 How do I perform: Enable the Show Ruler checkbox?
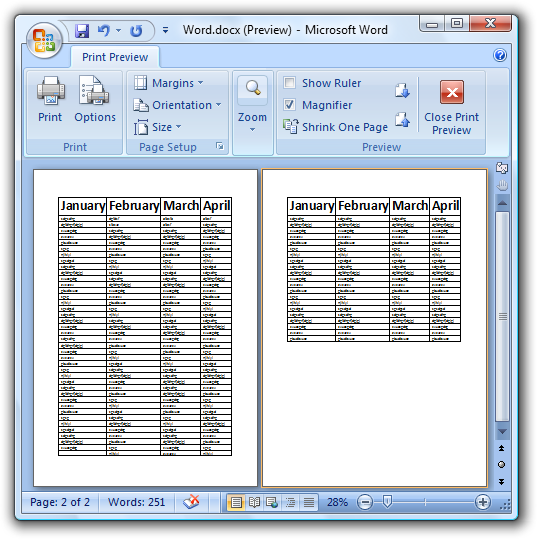pos(289,83)
